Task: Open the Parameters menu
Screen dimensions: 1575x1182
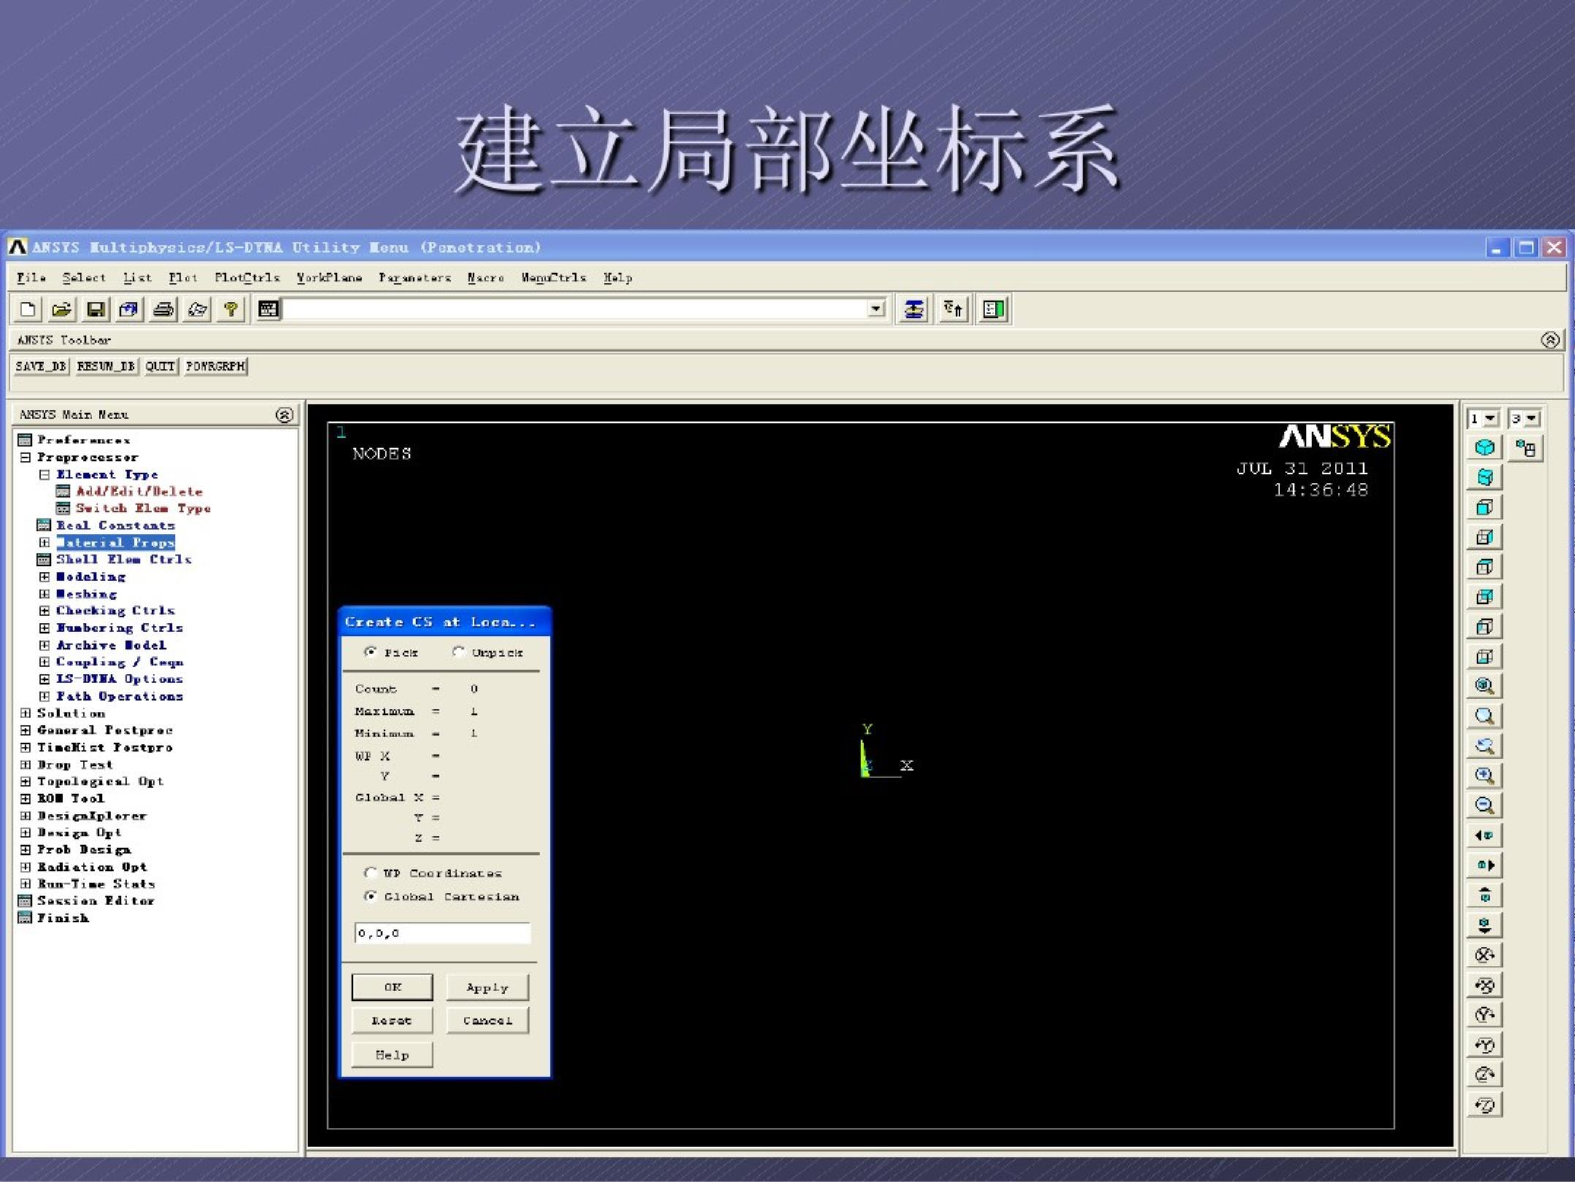Action: pyautogui.click(x=415, y=278)
